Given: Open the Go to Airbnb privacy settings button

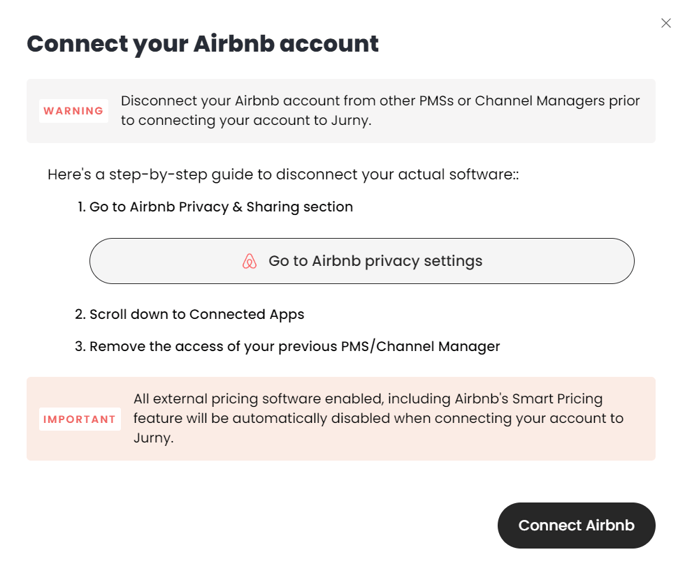Looking at the screenshot, I should click(362, 261).
